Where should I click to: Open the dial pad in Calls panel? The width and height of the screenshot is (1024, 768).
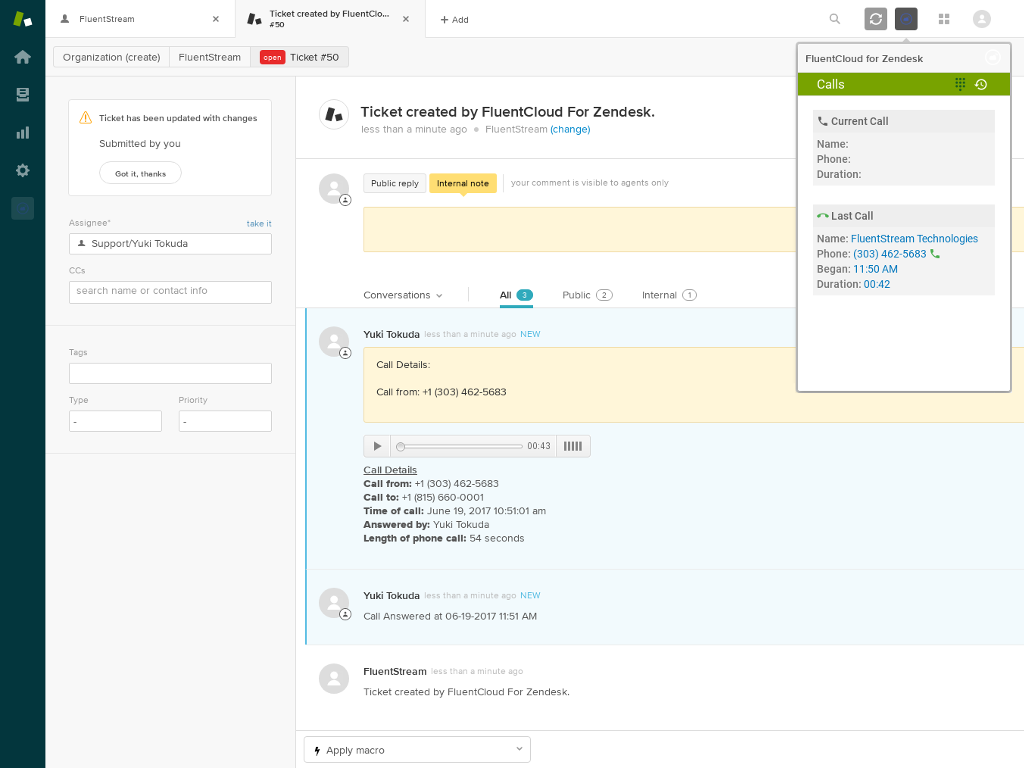click(x=960, y=85)
